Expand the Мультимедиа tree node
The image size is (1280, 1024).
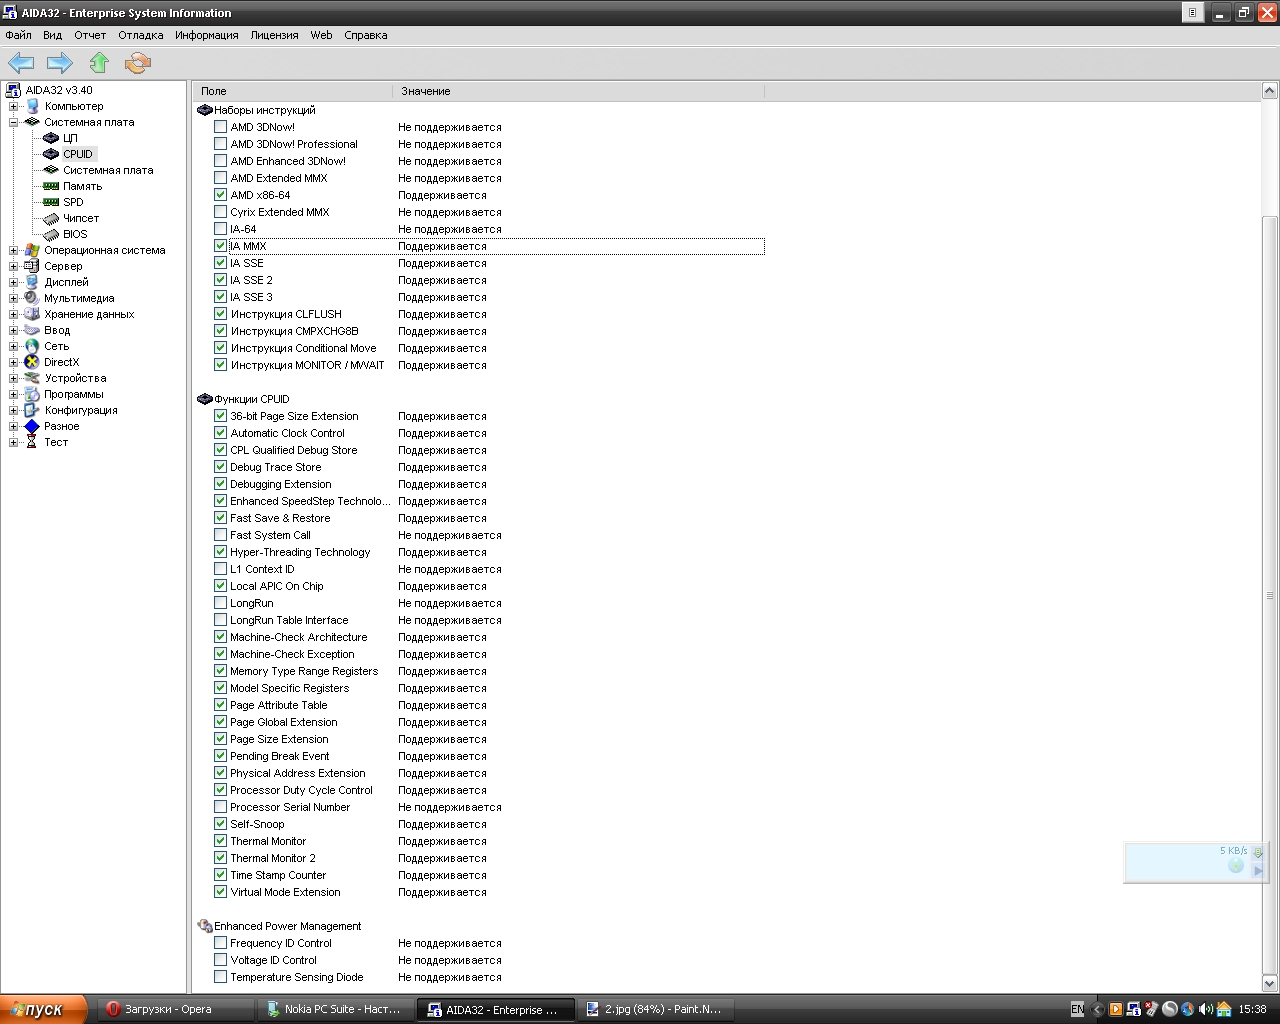[x=14, y=298]
